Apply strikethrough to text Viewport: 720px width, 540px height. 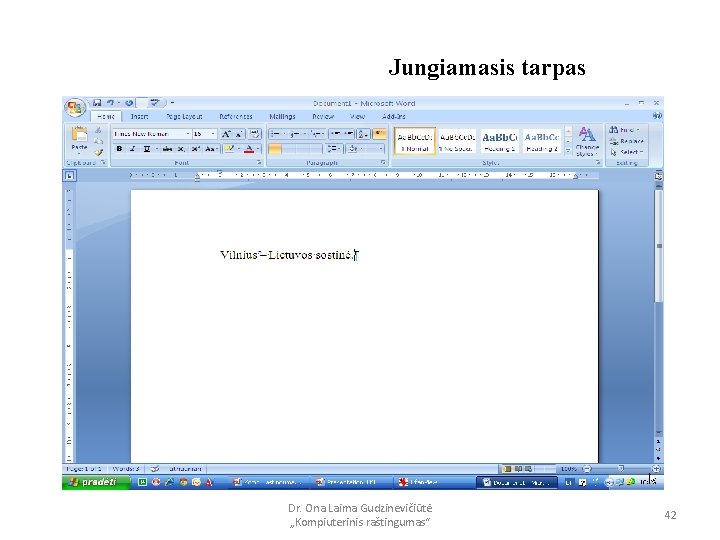(x=167, y=149)
